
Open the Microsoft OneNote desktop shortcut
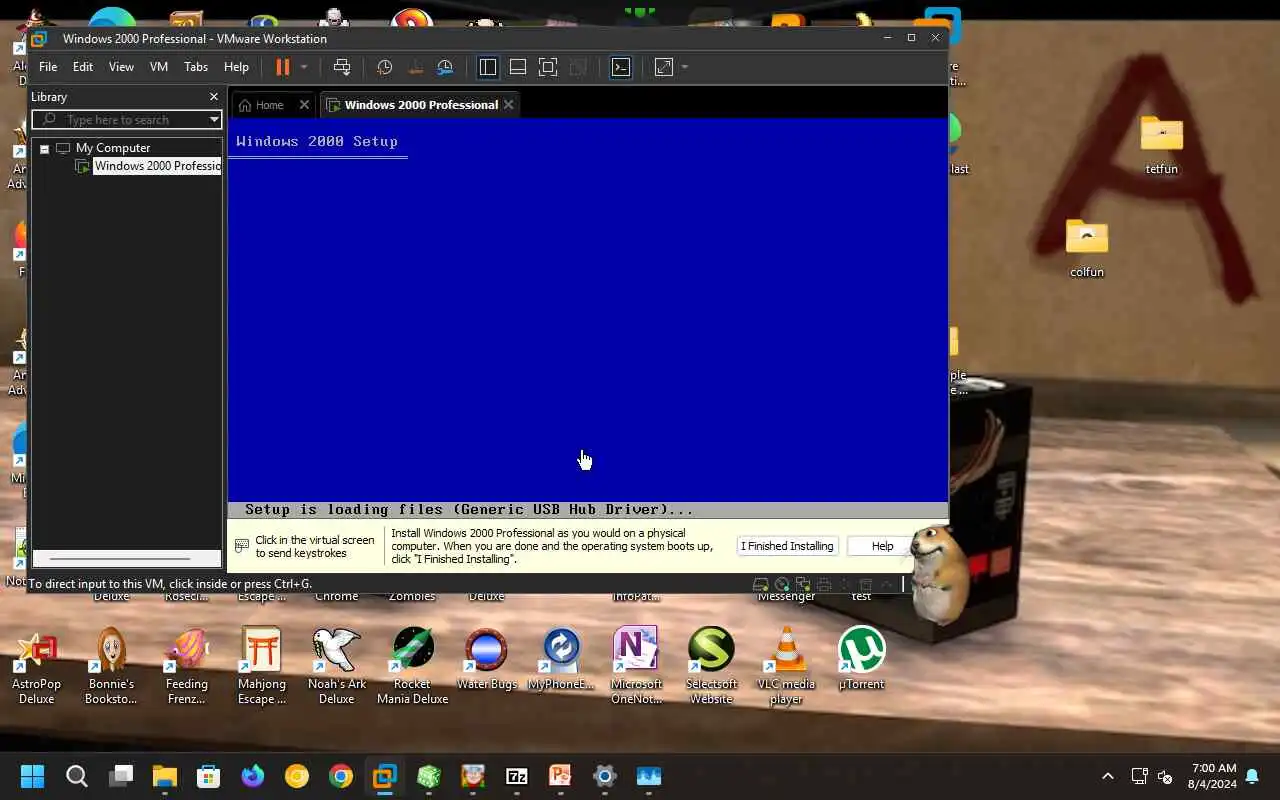[x=636, y=665]
